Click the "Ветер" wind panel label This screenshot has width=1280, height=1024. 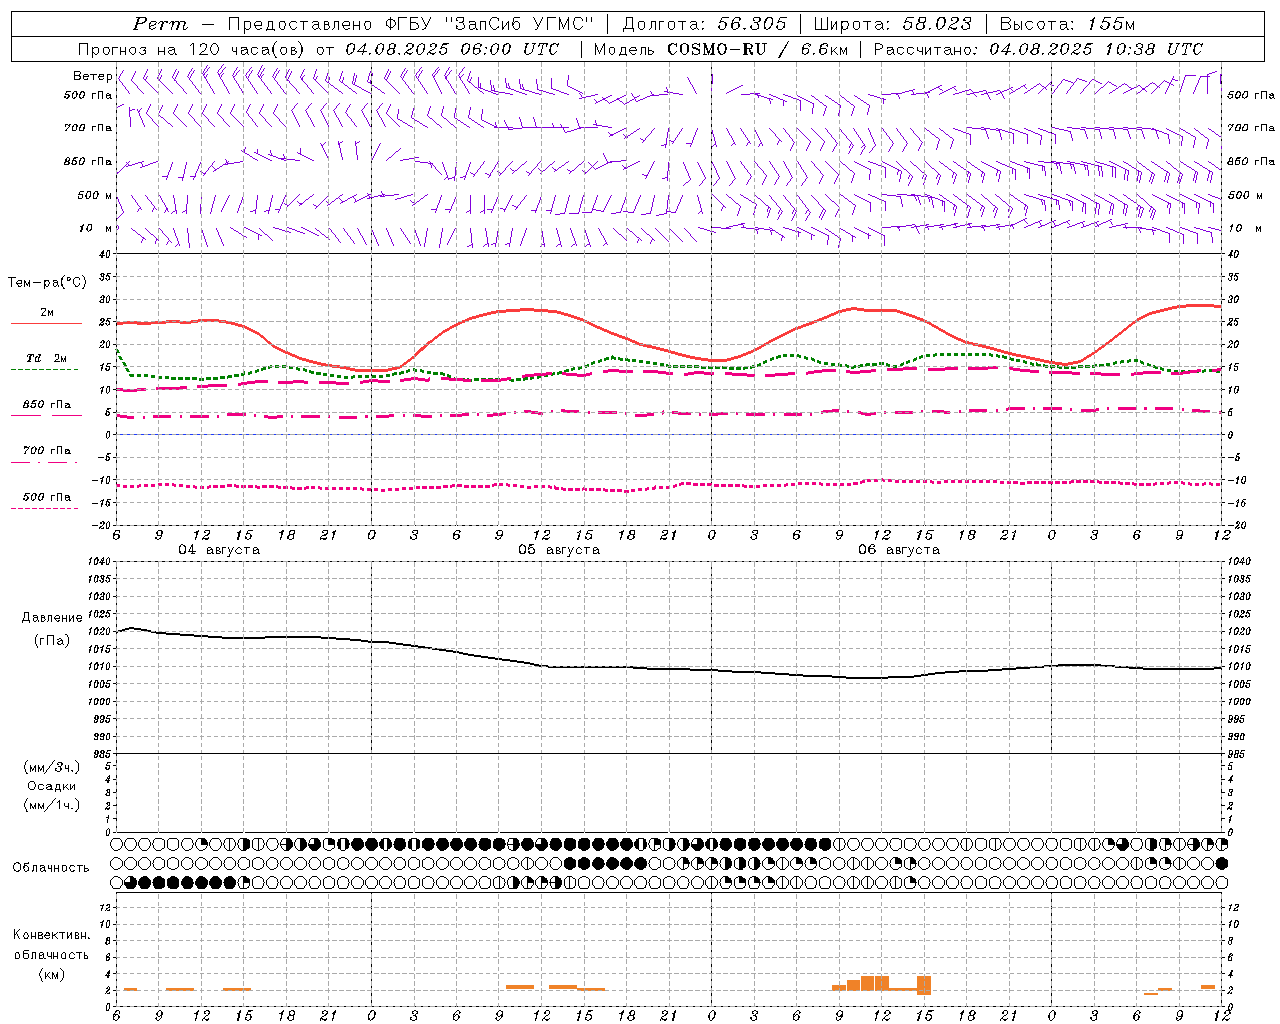[x=92, y=76]
